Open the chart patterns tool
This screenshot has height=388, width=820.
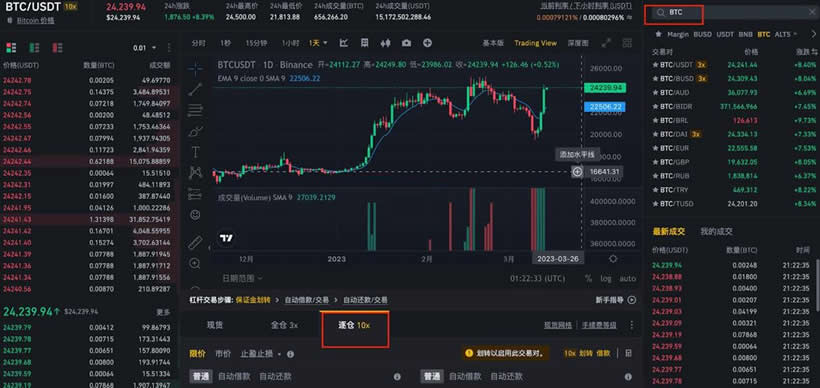(196, 172)
